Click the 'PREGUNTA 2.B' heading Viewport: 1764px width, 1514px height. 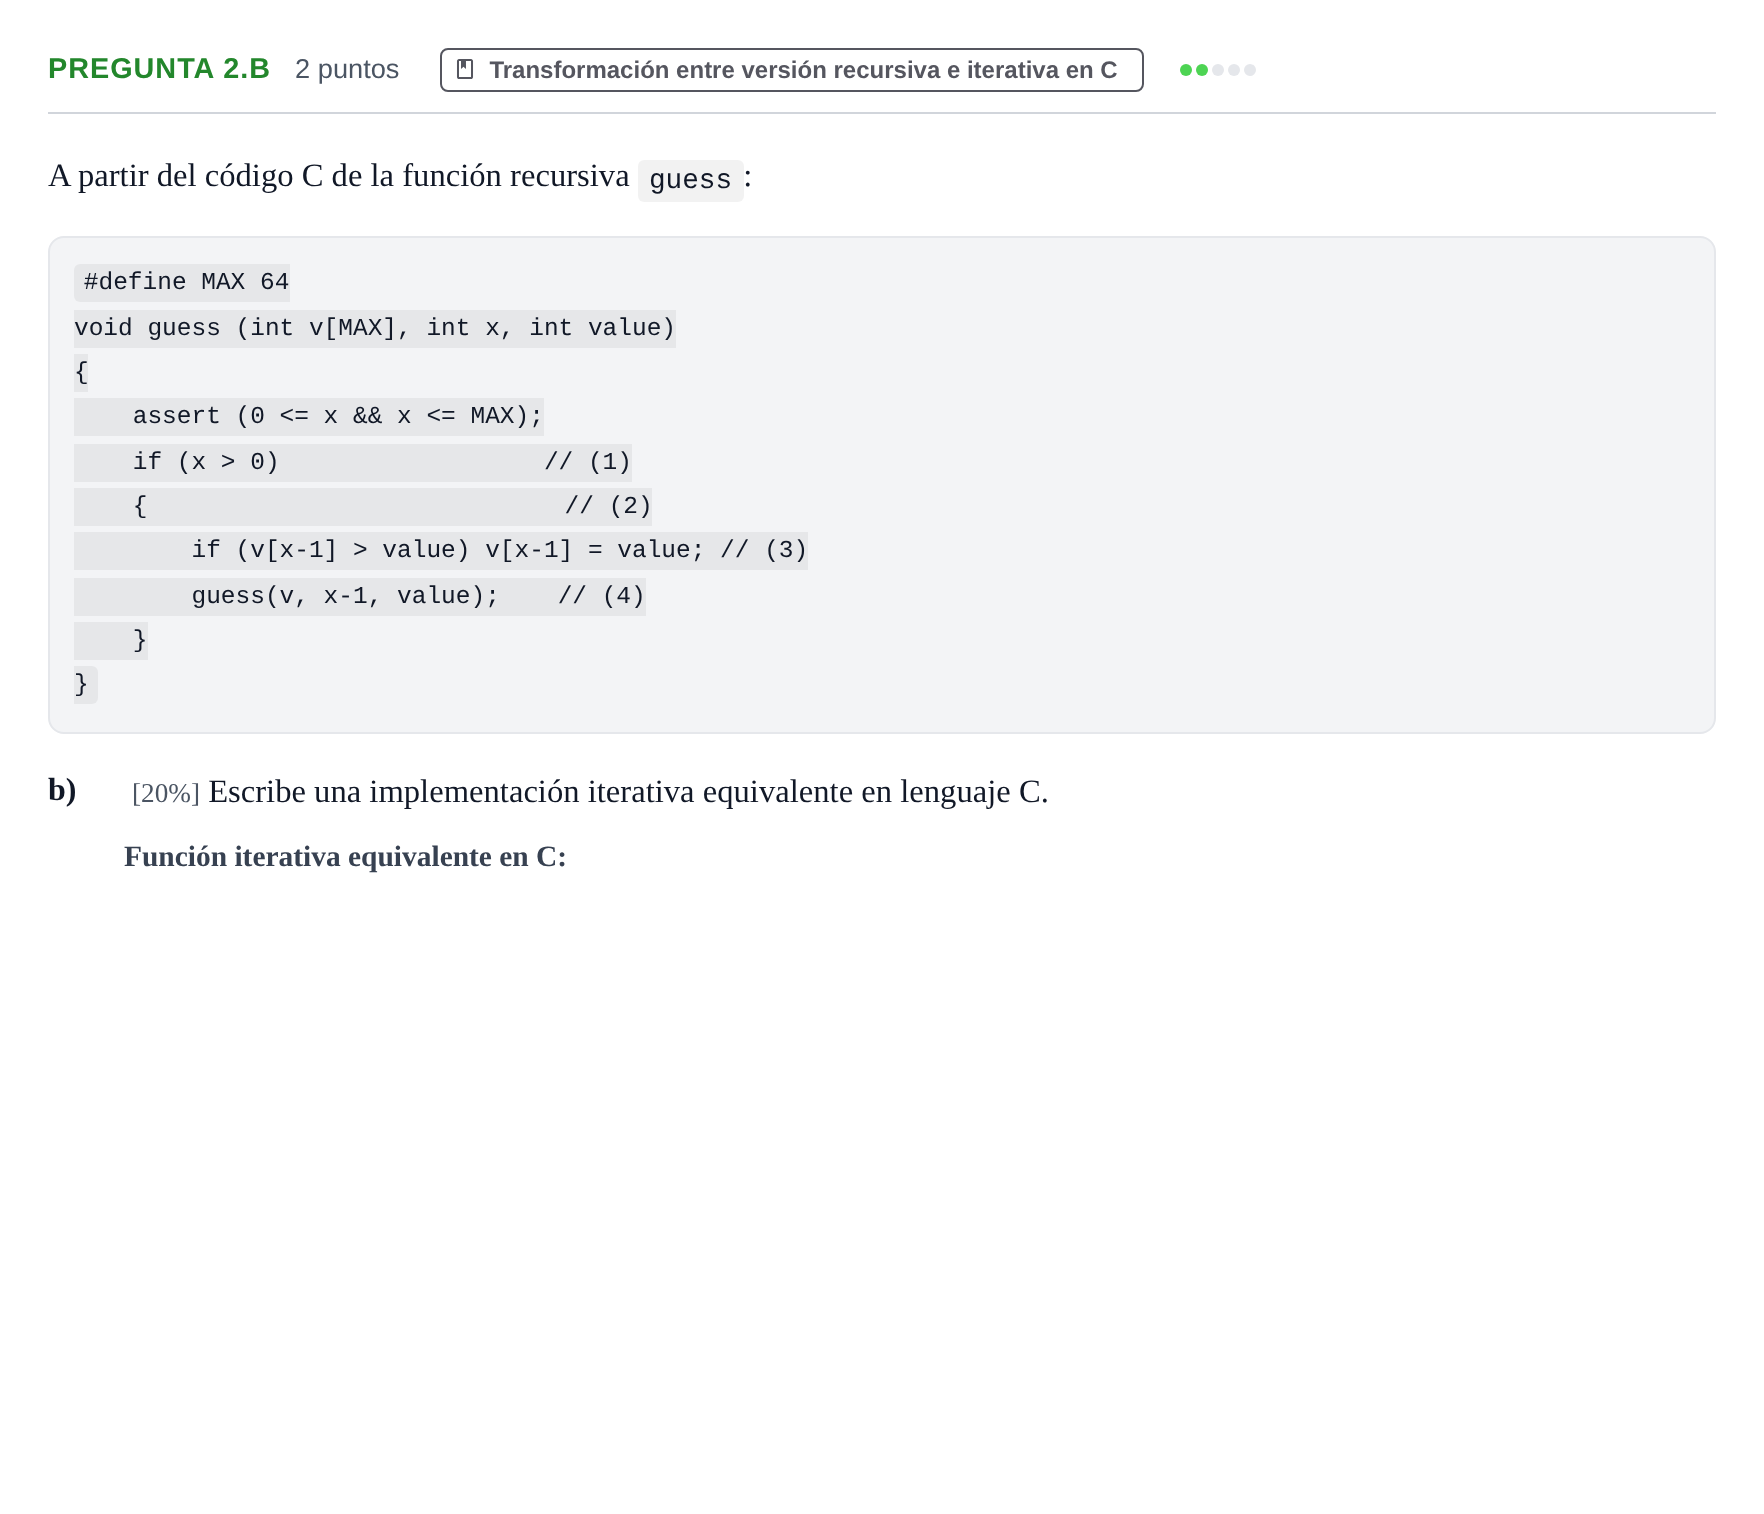coord(159,69)
